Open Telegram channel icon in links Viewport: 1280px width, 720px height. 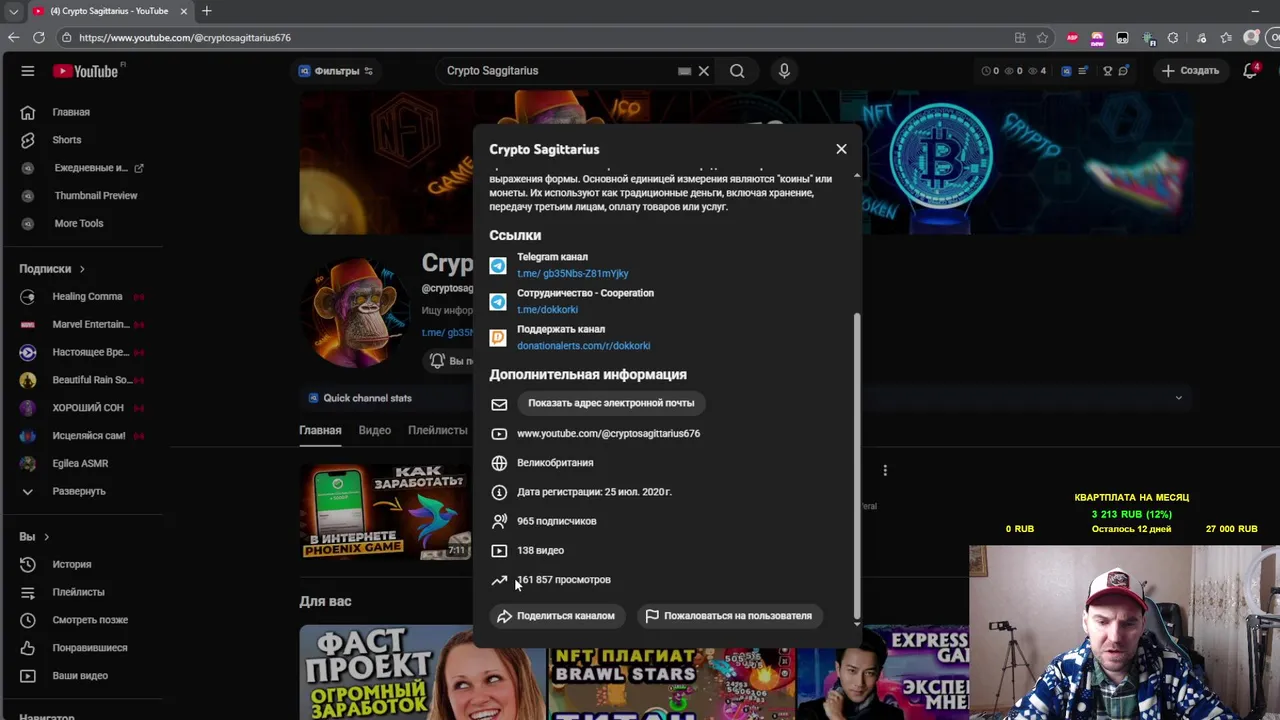pyautogui.click(x=498, y=265)
